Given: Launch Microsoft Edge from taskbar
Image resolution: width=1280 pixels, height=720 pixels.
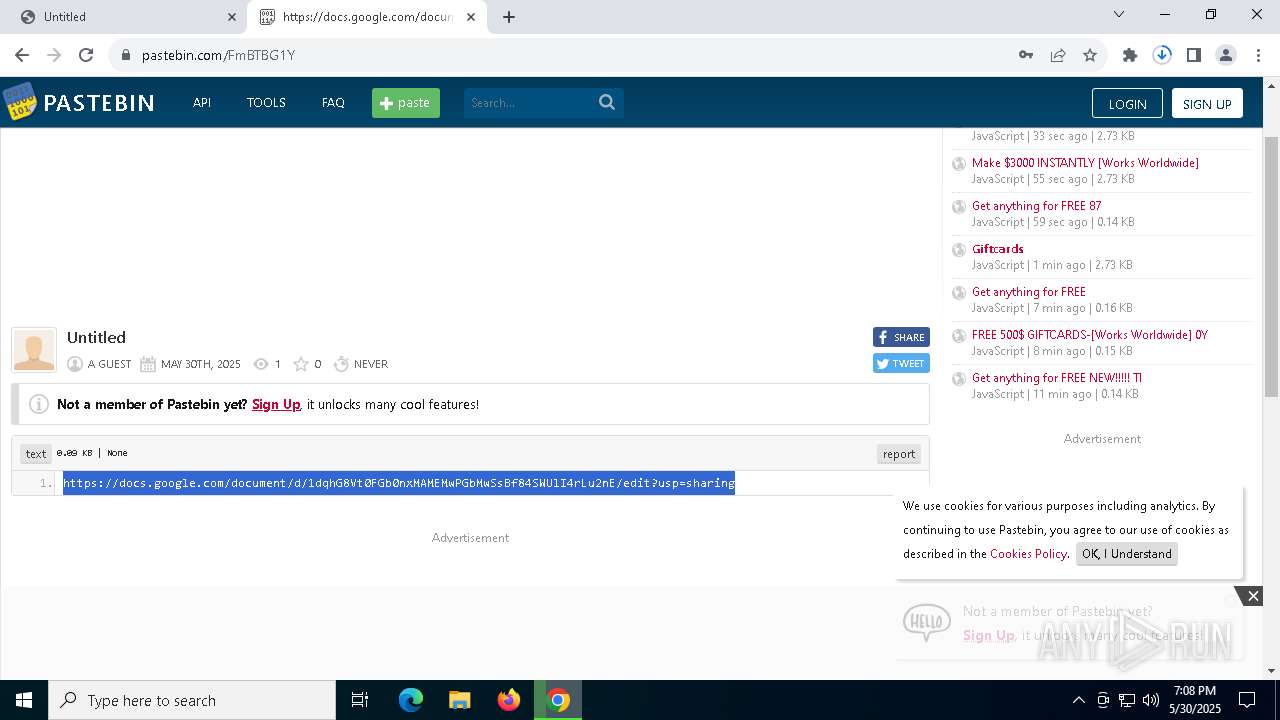Looking at the screenshot, I should click(411, 700).
